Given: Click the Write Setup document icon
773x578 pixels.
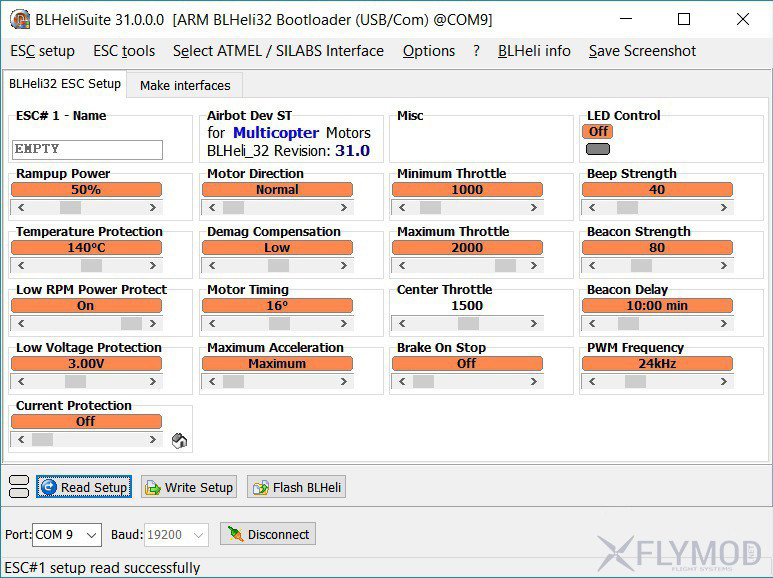Looking at the screenshot, I should 152,488.
